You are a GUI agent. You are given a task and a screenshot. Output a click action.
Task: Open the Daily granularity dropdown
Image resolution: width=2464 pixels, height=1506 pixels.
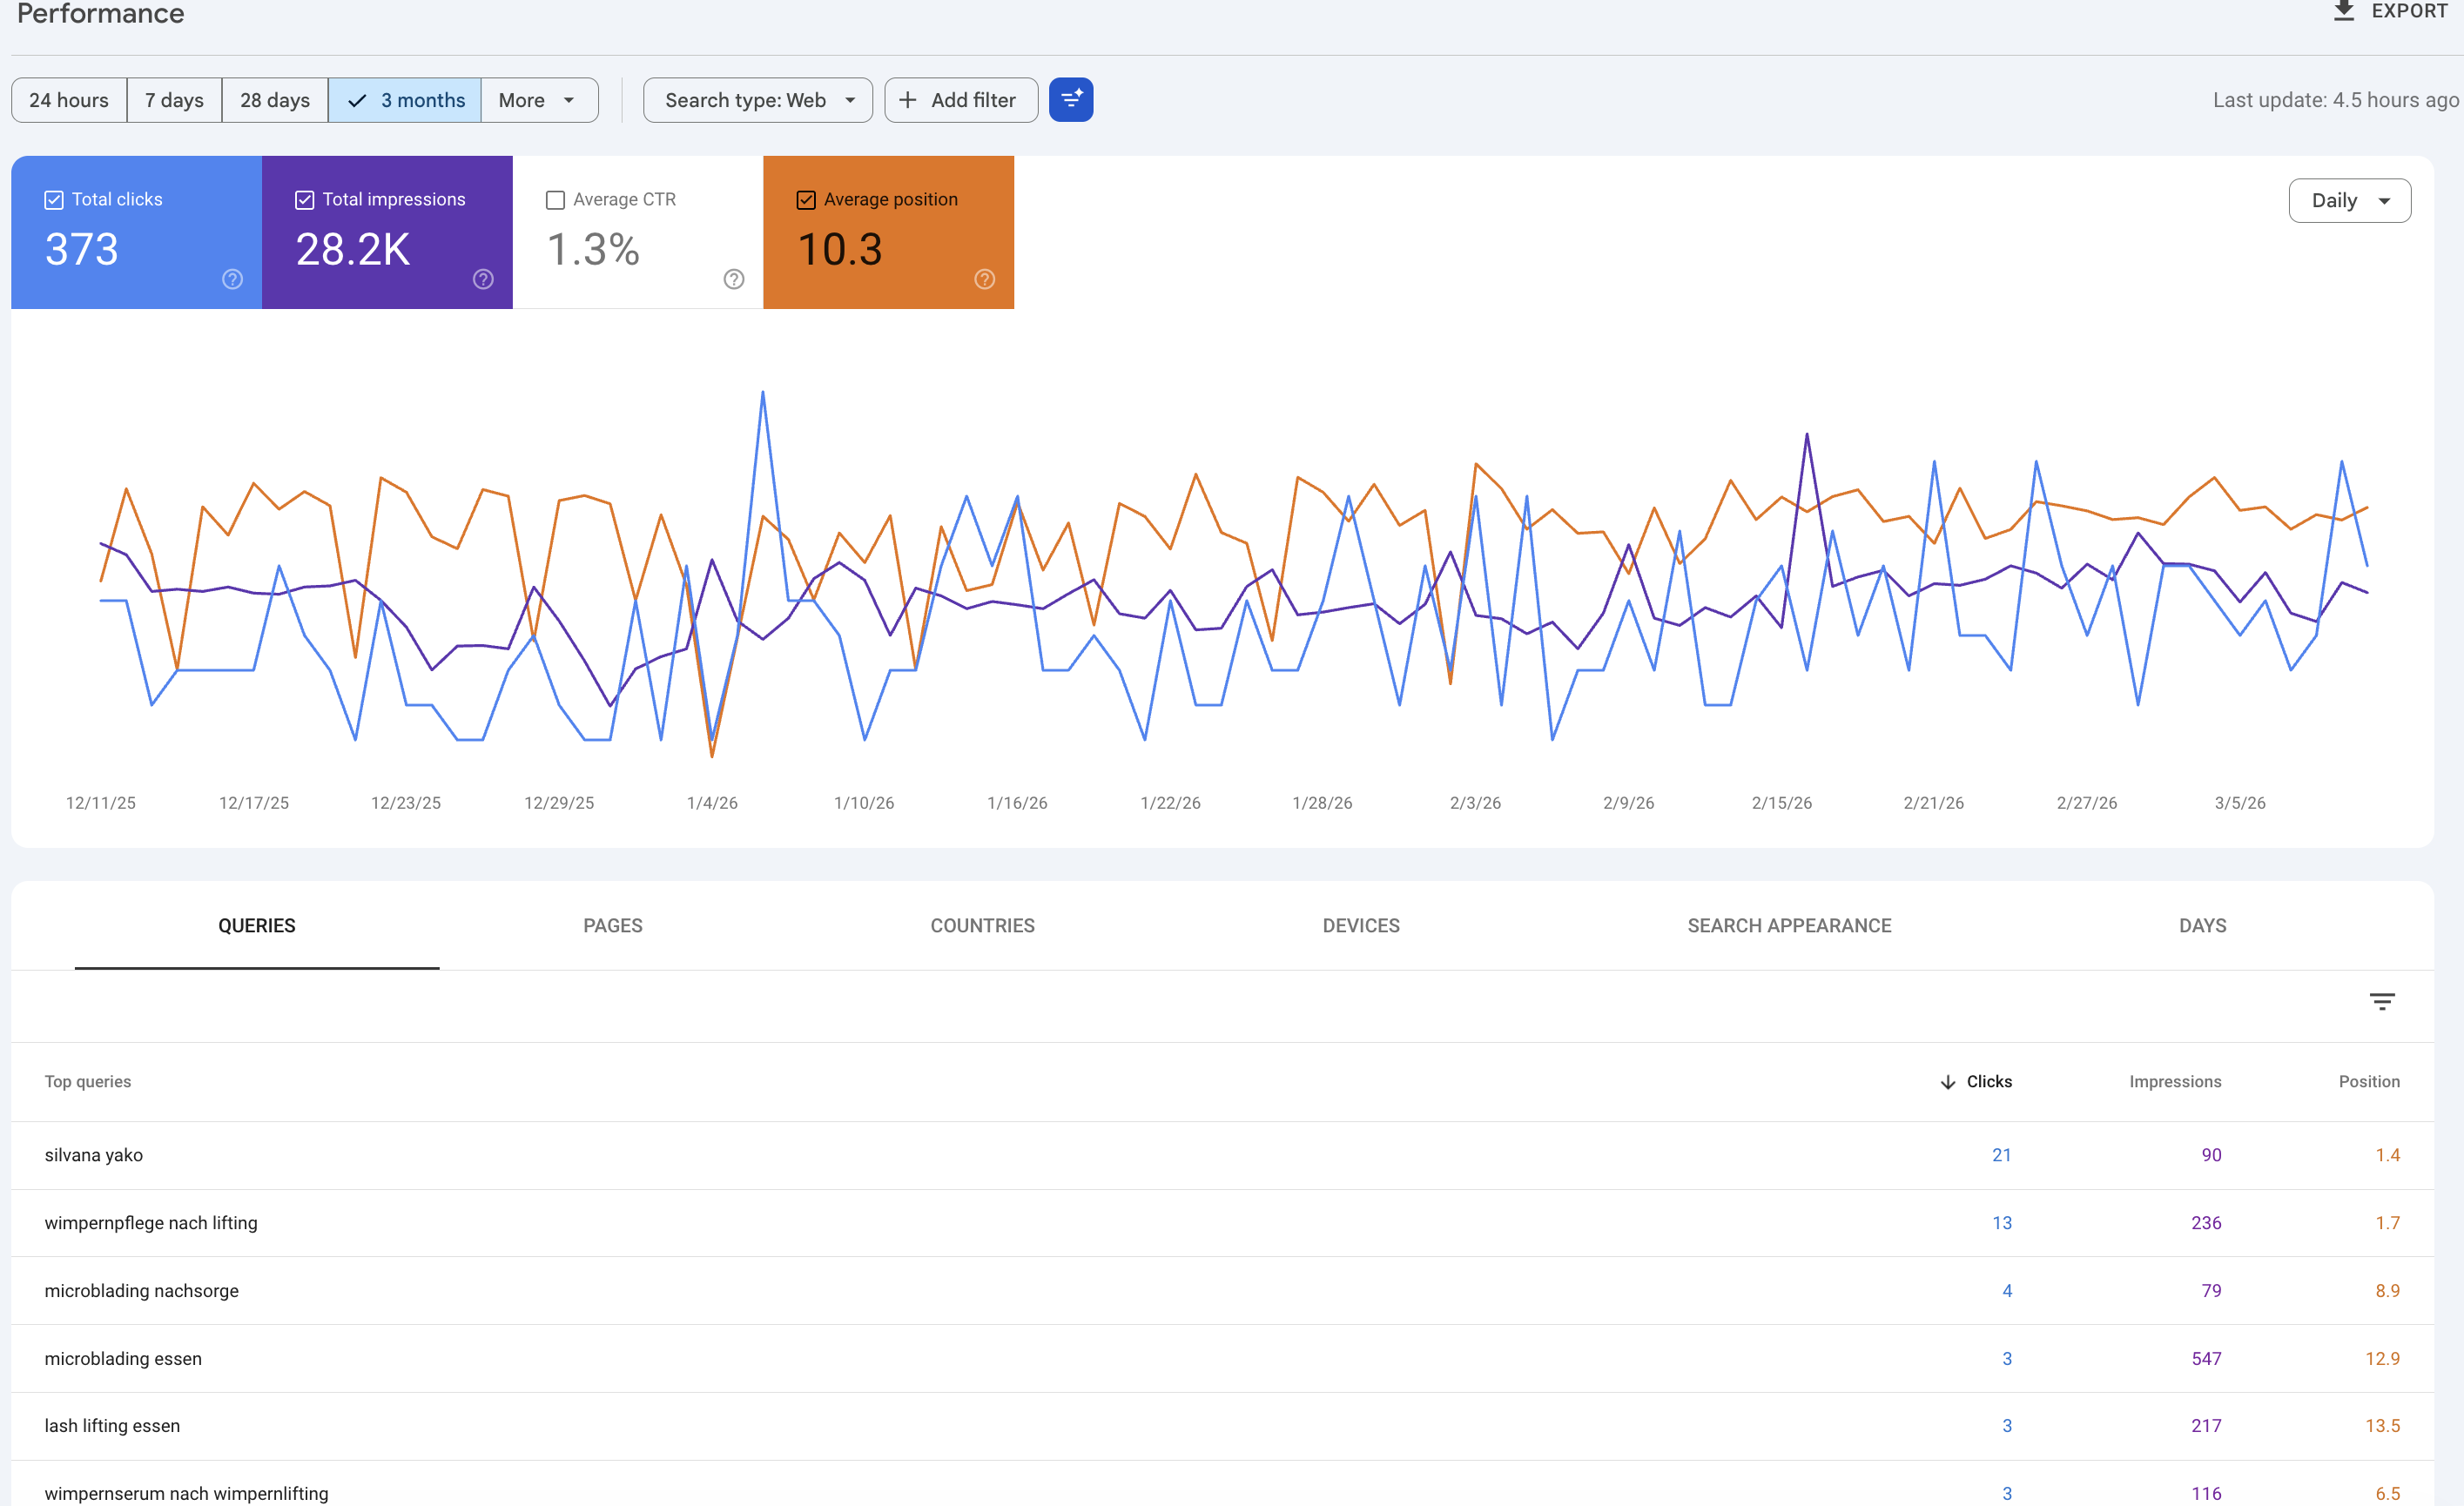click(2349, 200)
